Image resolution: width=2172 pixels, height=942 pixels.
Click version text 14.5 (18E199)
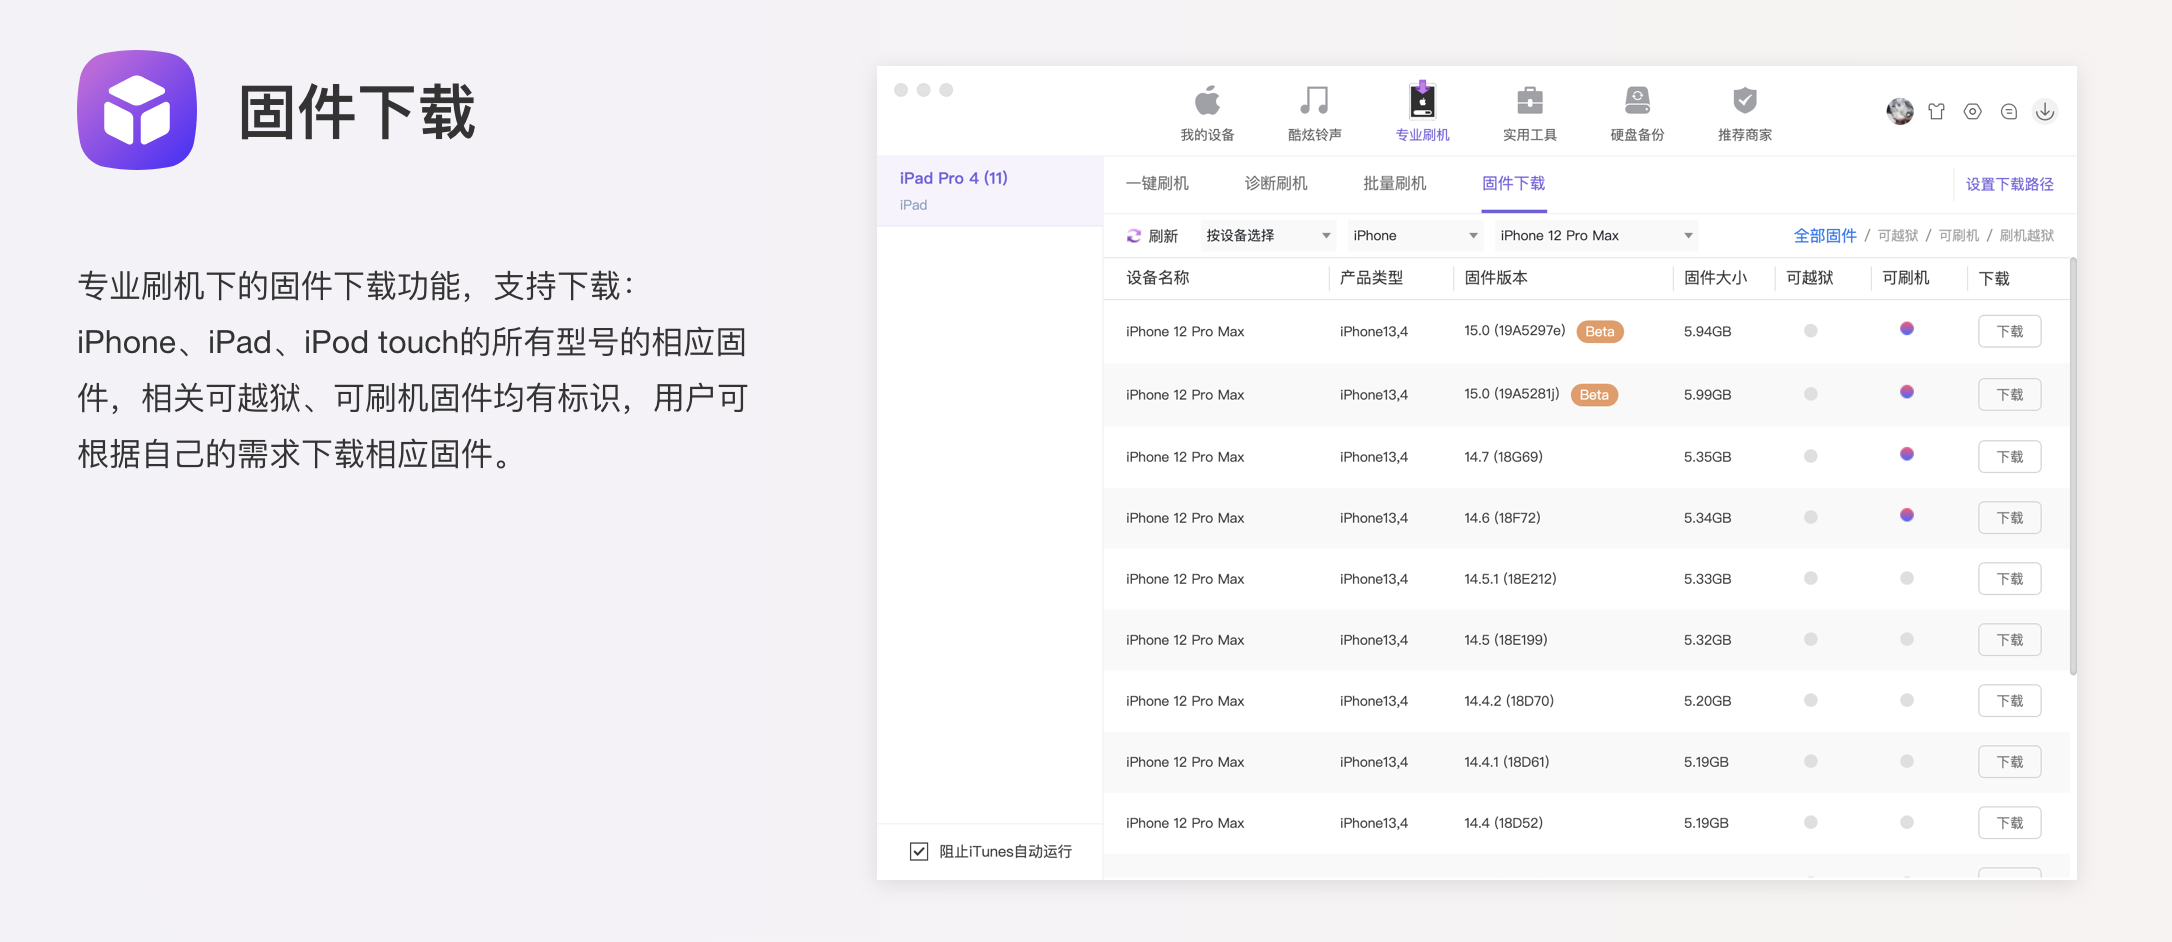(1506, 640)
